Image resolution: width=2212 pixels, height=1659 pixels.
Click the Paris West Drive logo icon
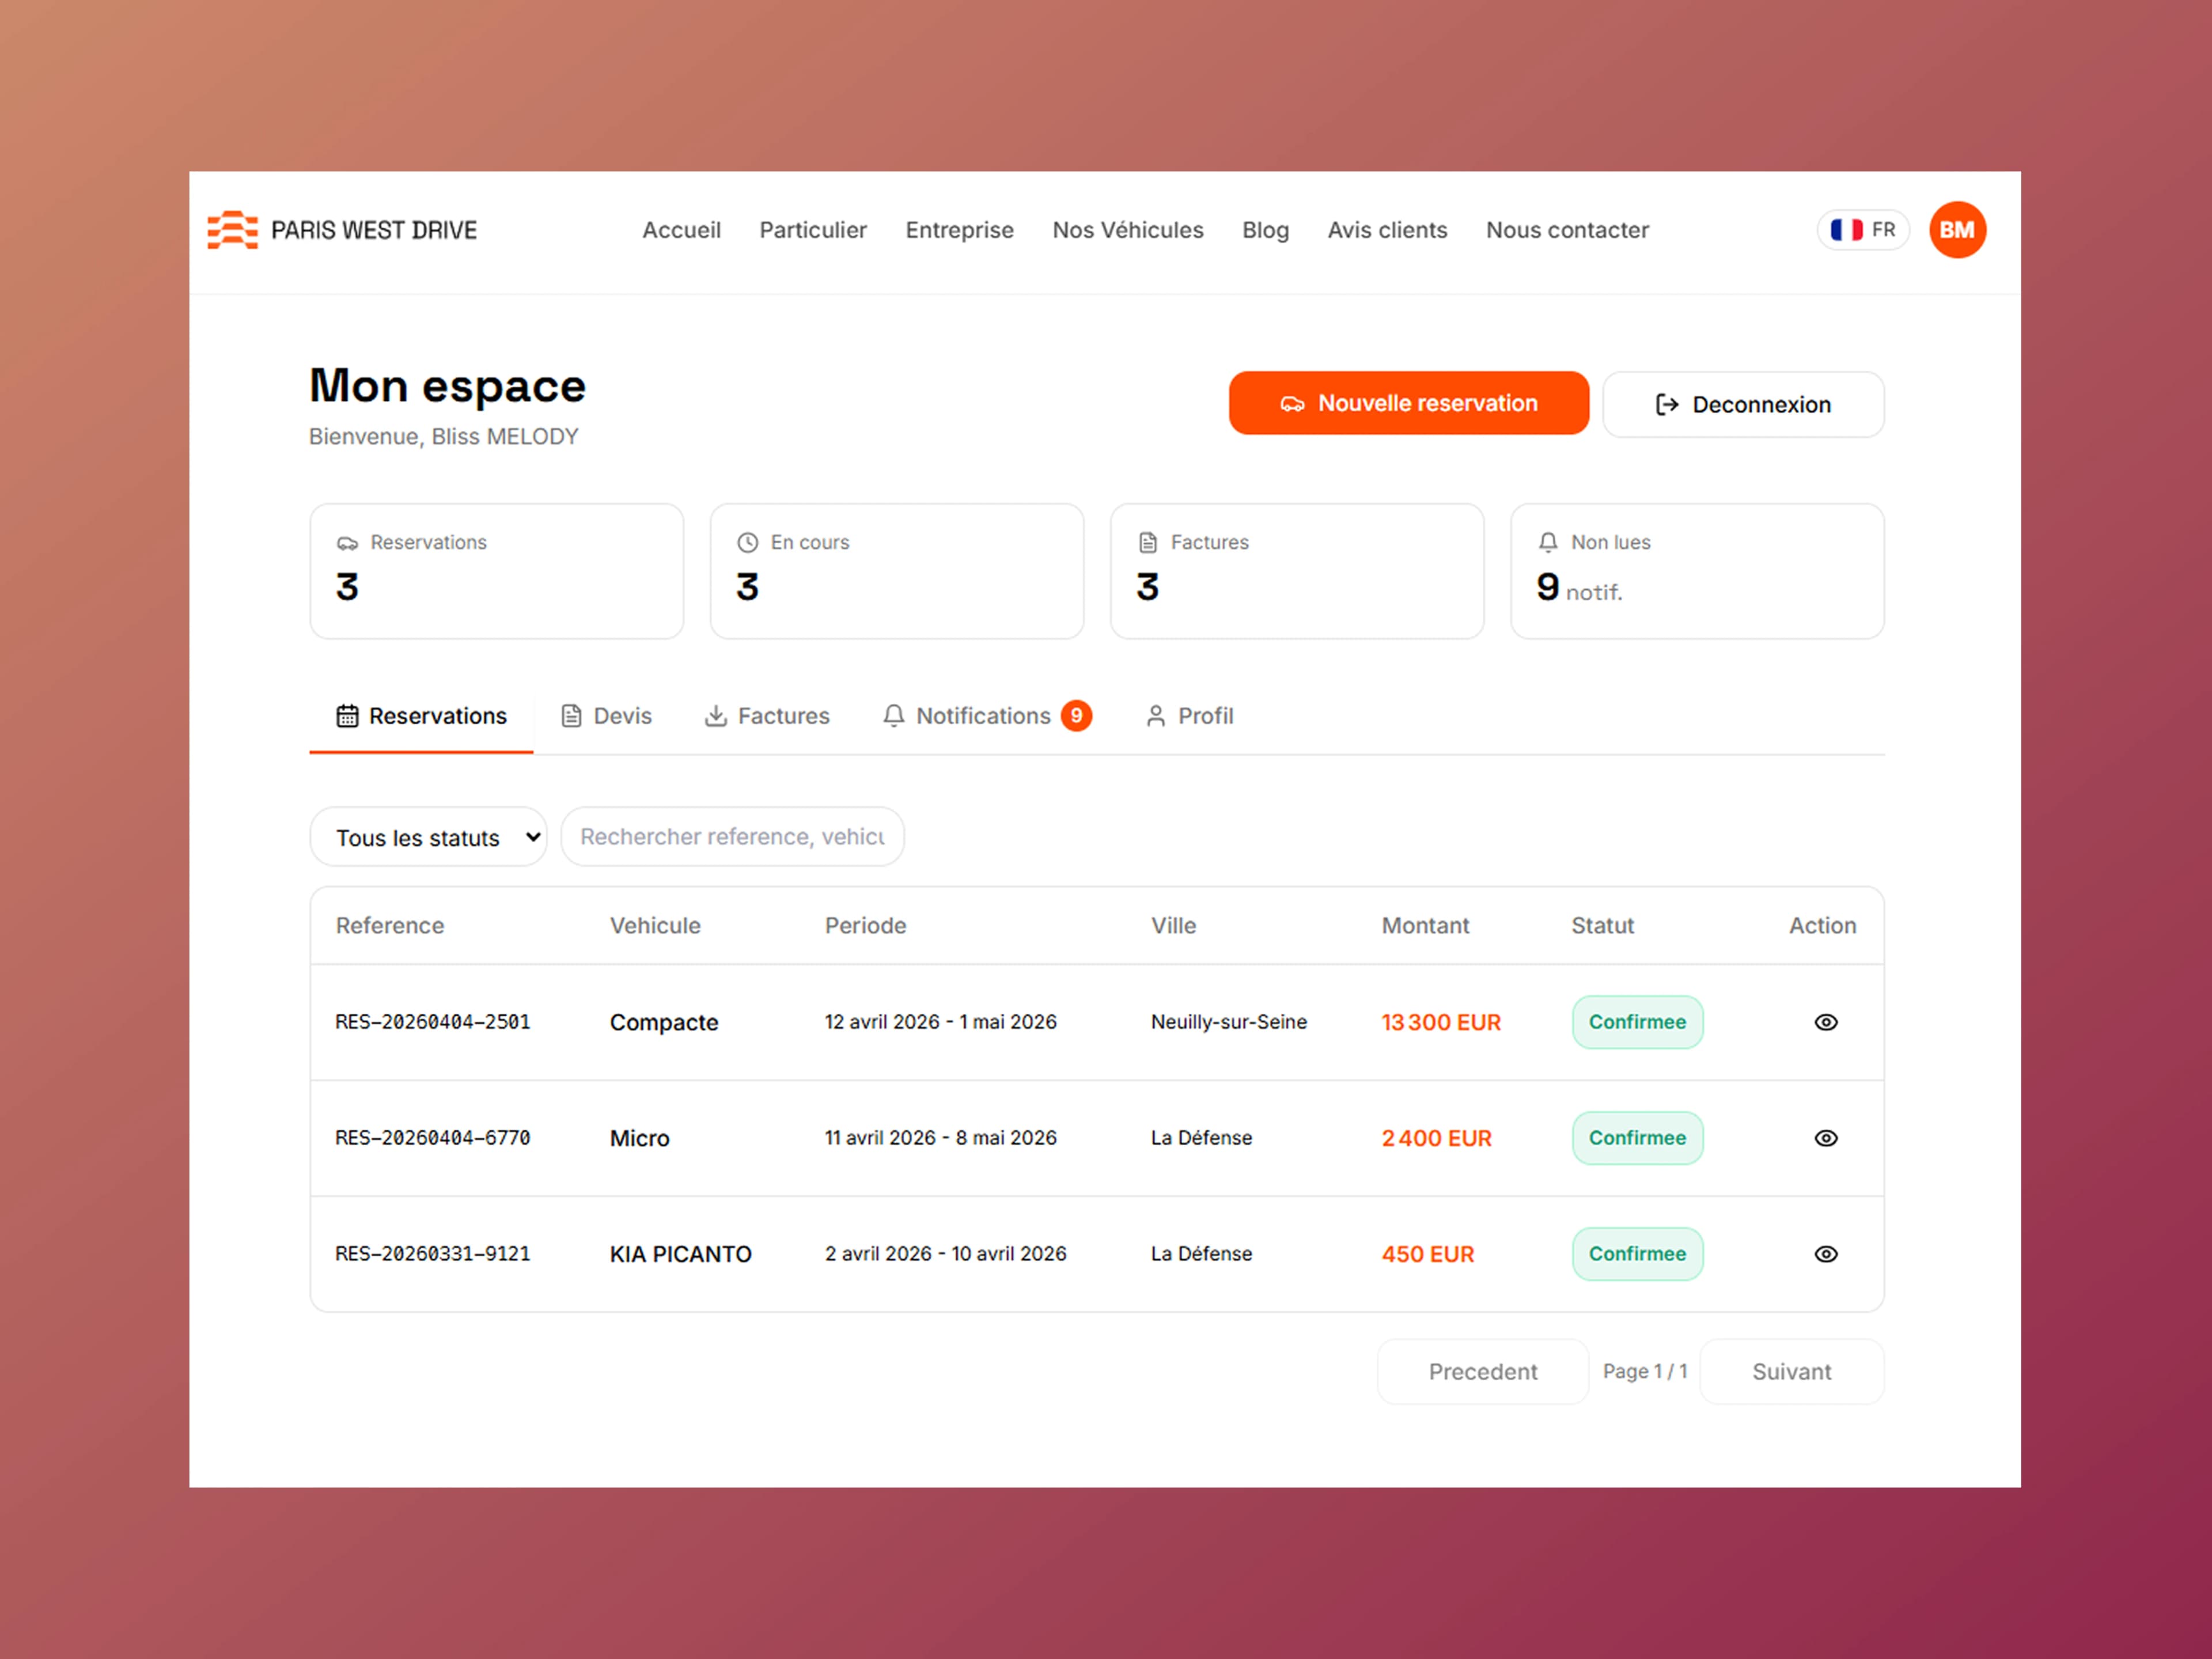tap(232, 230)
